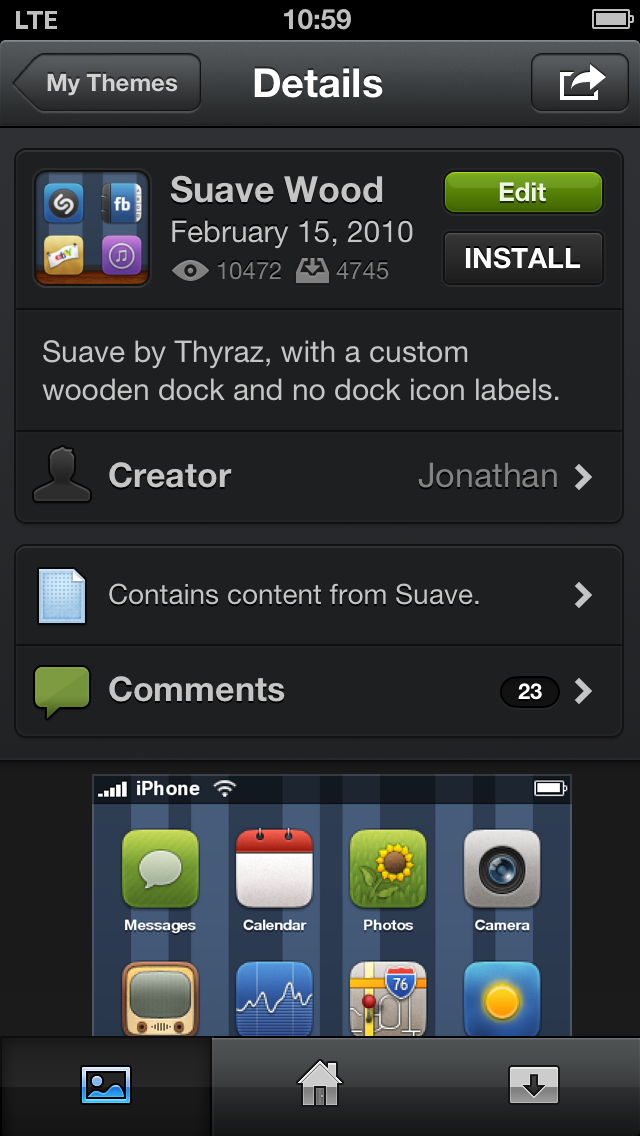
Task: Expand the Creator row chevron next to Jonathan
Action: [x=583, y=477]
